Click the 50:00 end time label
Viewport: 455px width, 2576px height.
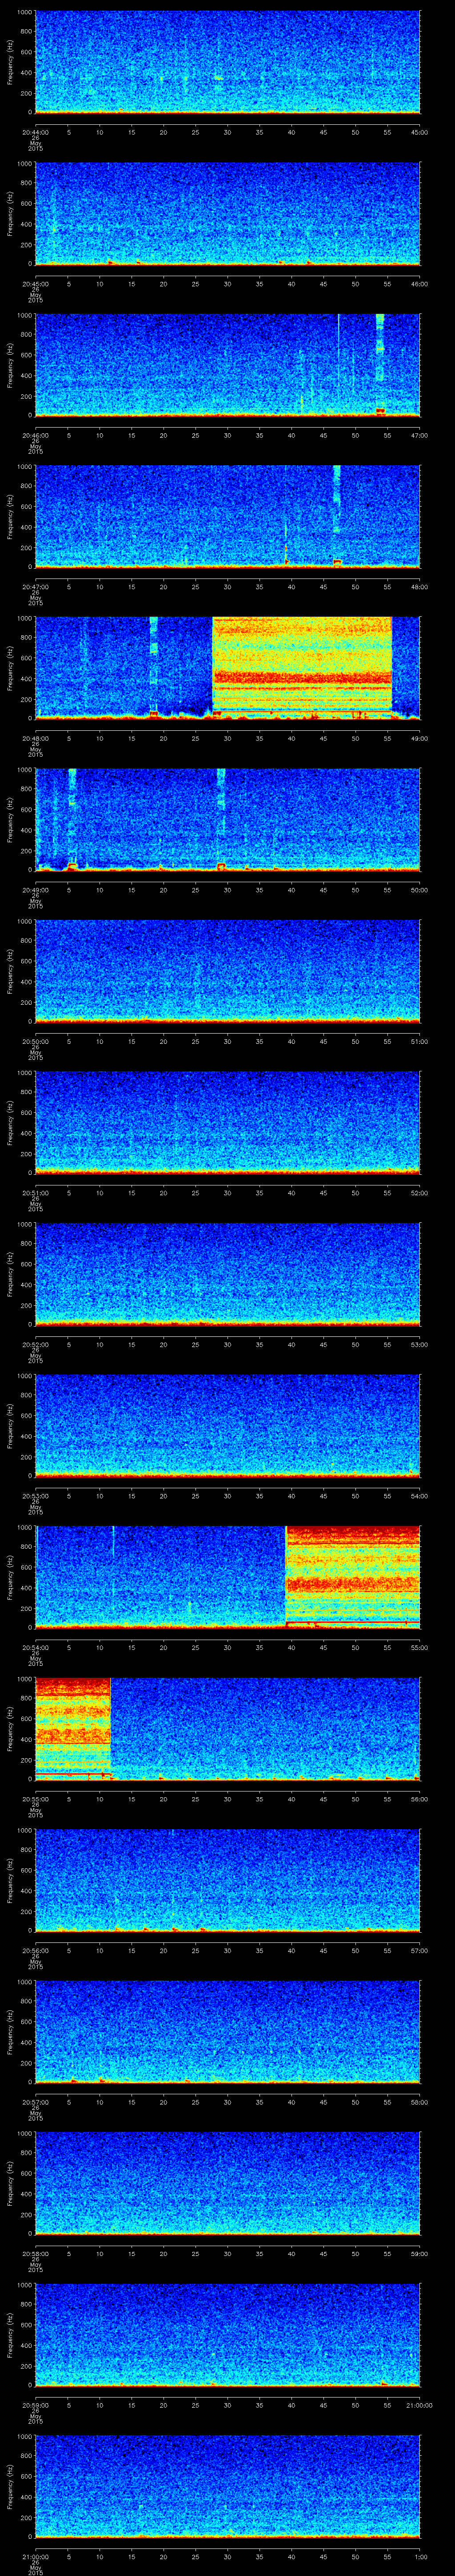pos(420,890)
